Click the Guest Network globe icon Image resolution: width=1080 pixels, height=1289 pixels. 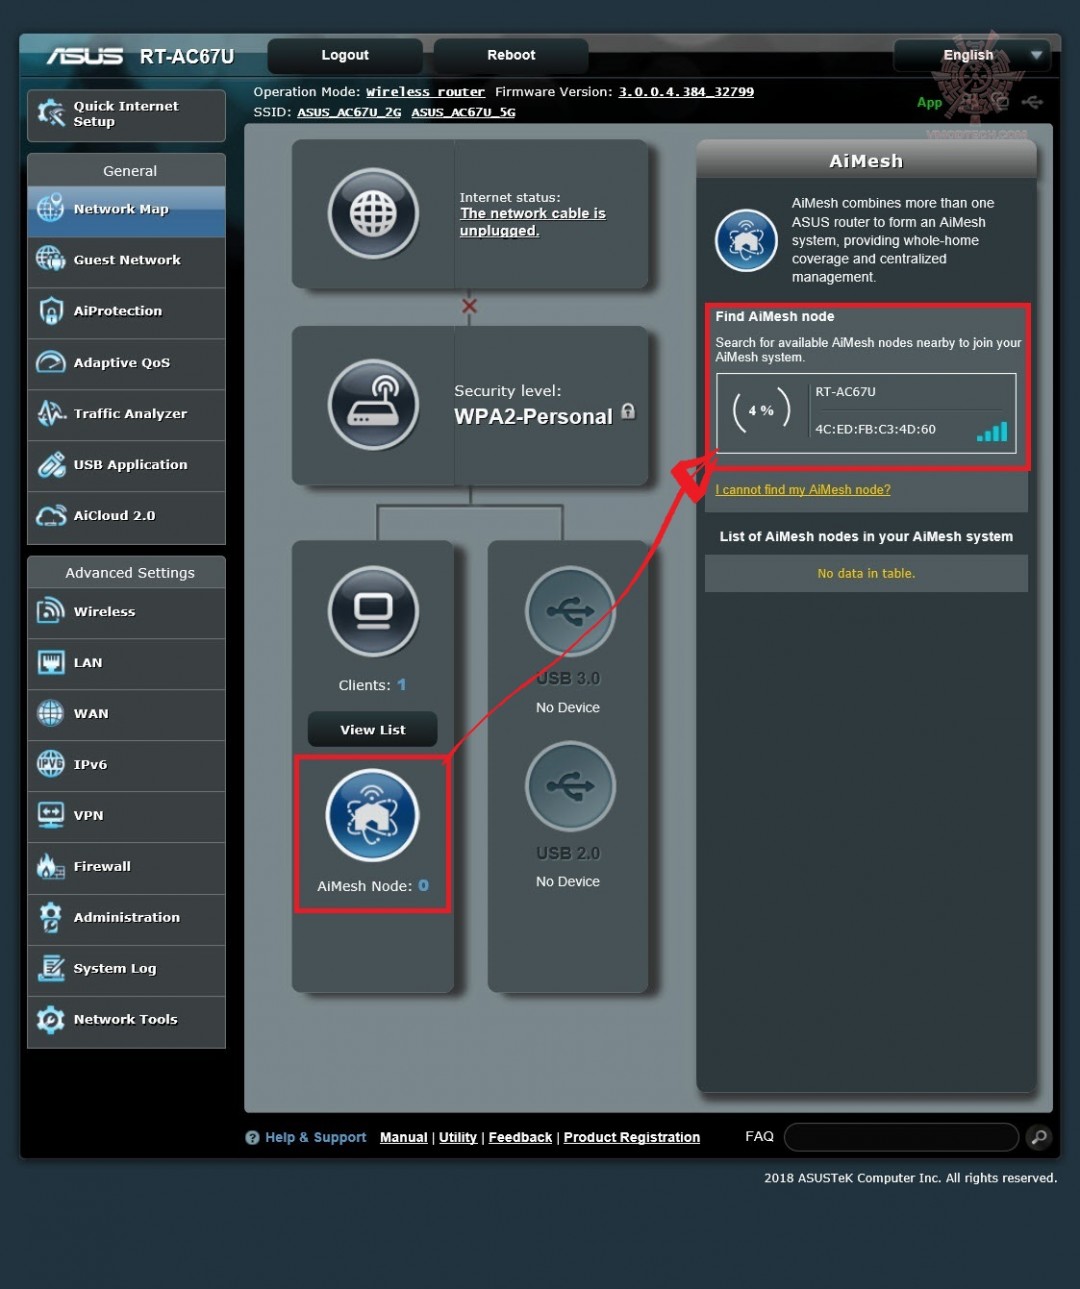[x=51, y=260]
